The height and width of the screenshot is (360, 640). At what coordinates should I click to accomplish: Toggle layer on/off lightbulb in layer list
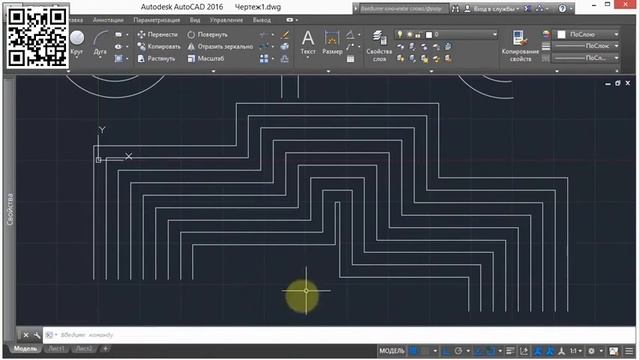400,35
